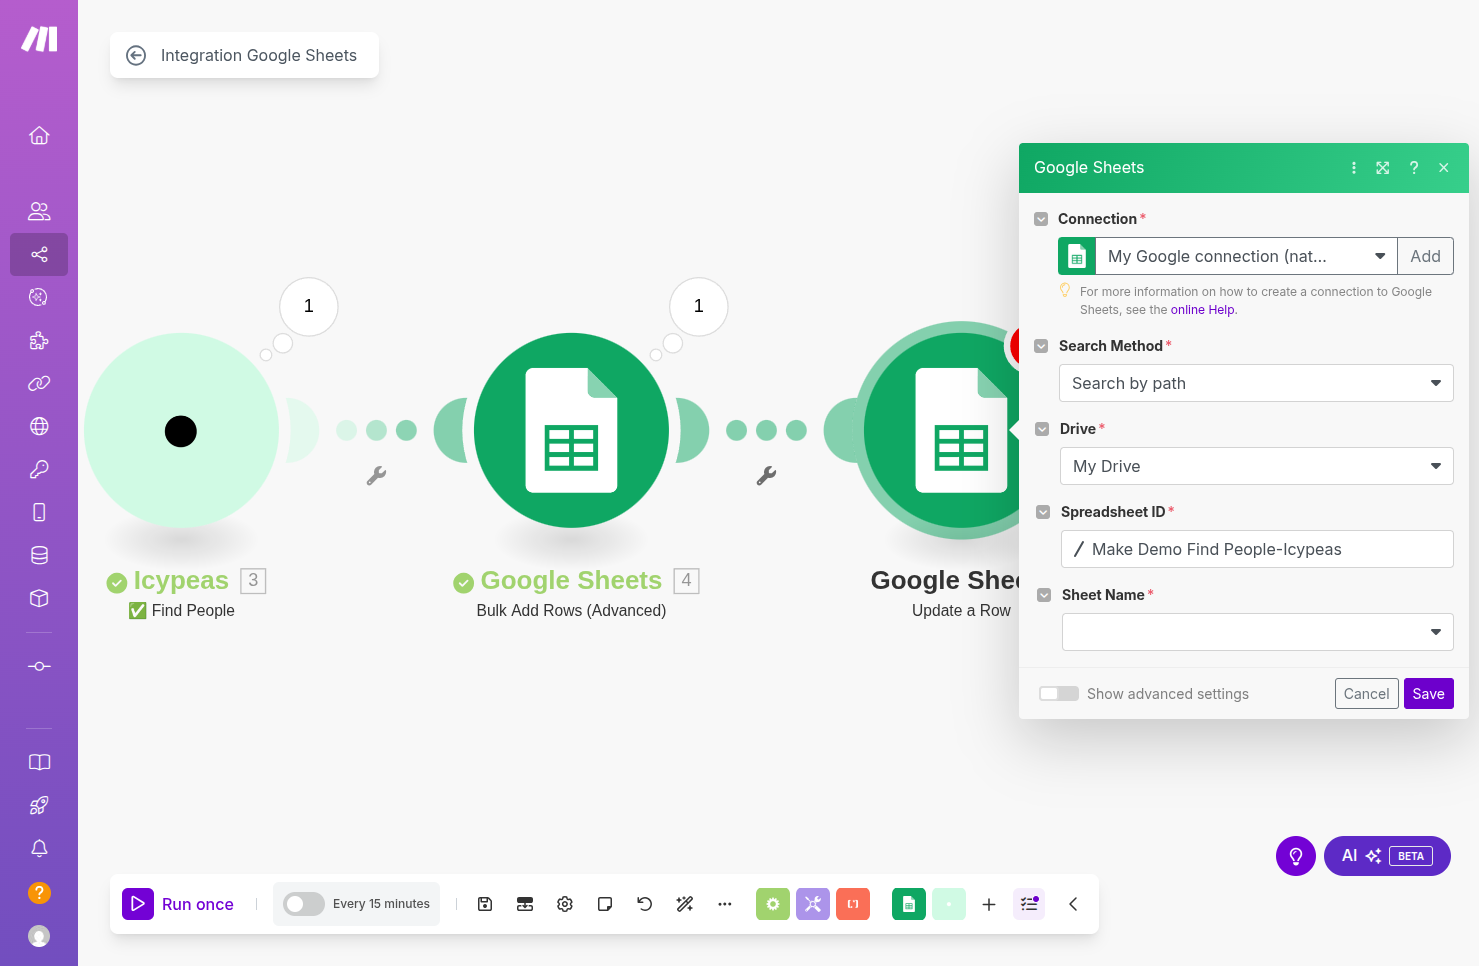
Task: Open the online Help link
Action: tap(1203, 310)
